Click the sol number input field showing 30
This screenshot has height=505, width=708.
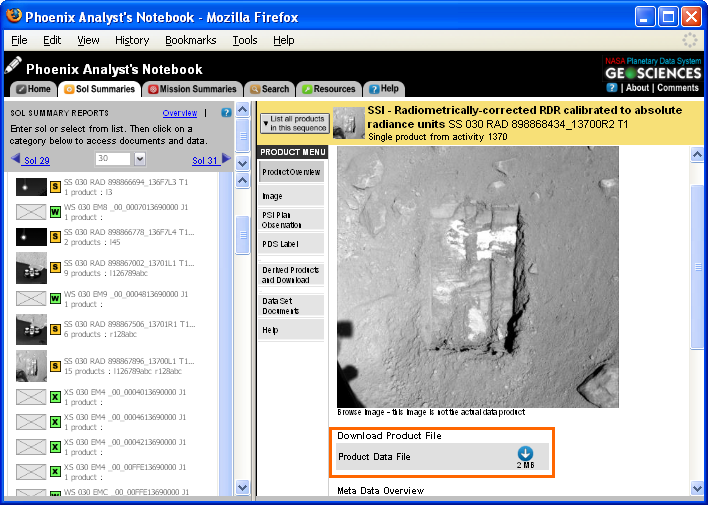(113, 159)
